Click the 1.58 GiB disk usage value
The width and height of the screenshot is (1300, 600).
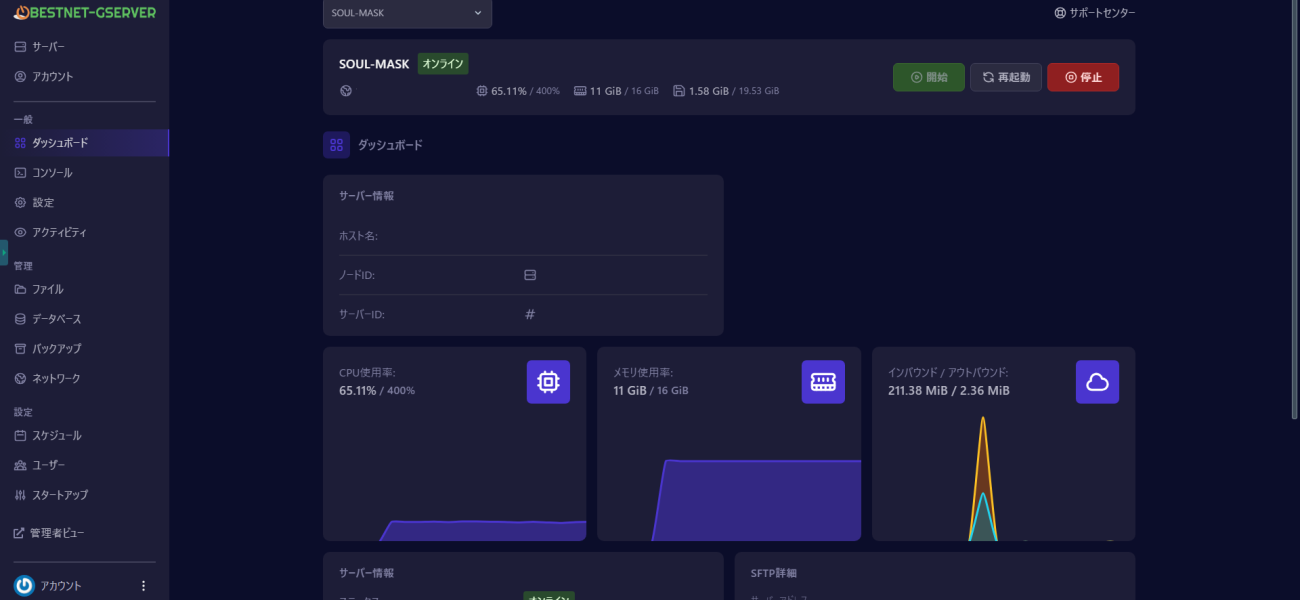[709, 91]
